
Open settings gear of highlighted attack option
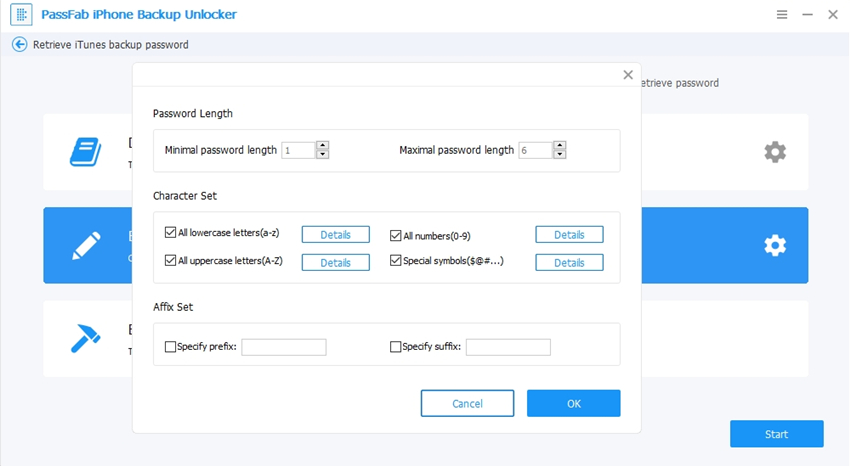(774, 246)
